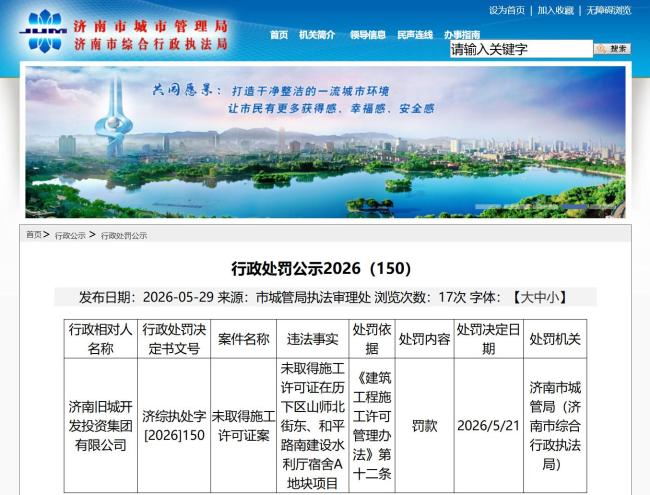Screen dimensions: 650x495
Task: Select the authority cell 济南市城管局
Action: click(x=555, y=426)
